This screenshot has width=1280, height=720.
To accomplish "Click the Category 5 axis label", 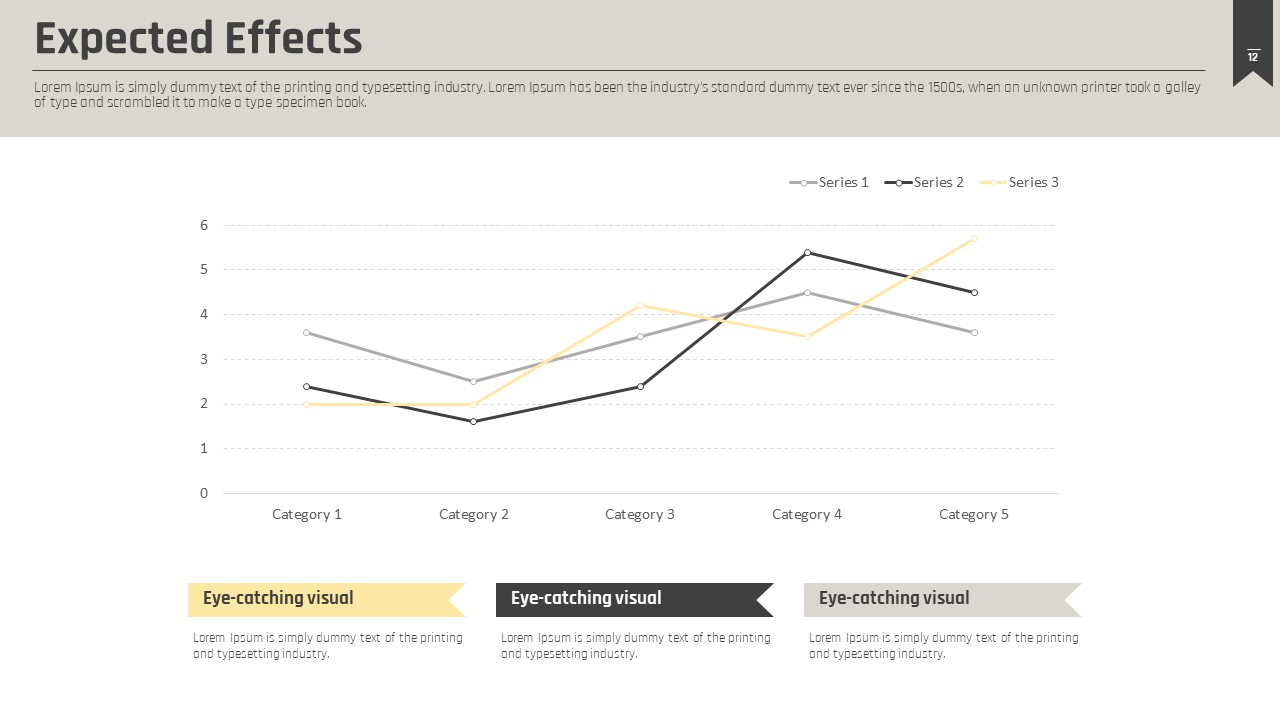I will (974, 514).
